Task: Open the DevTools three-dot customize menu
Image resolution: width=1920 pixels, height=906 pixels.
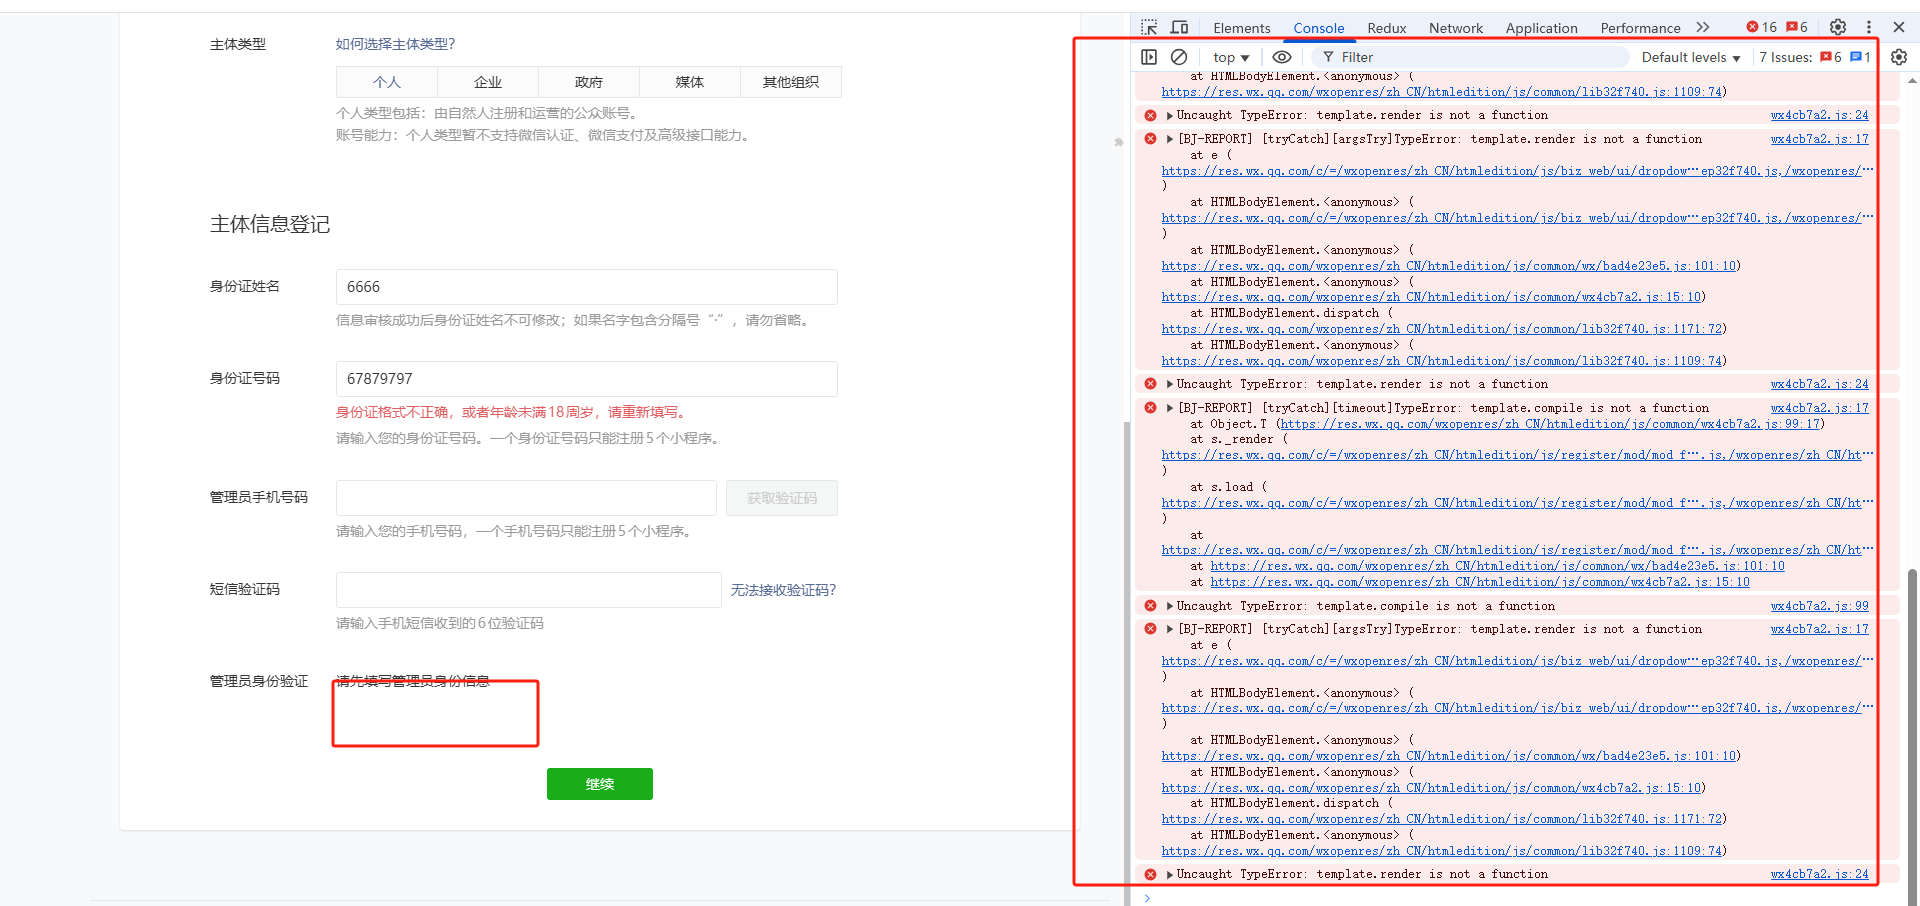Action: 1869,27
